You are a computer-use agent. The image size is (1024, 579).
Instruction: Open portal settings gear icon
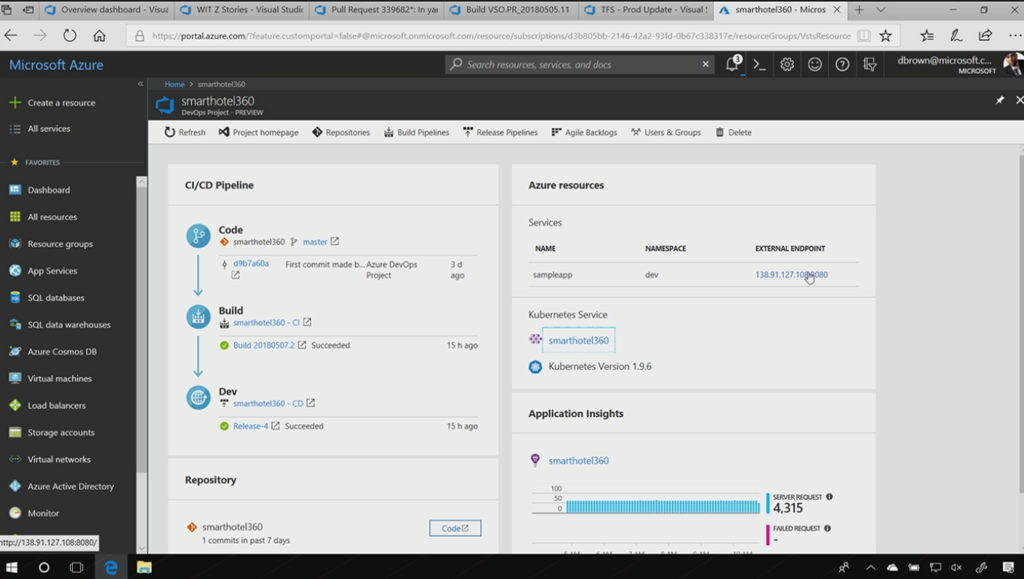click(787, 64)
